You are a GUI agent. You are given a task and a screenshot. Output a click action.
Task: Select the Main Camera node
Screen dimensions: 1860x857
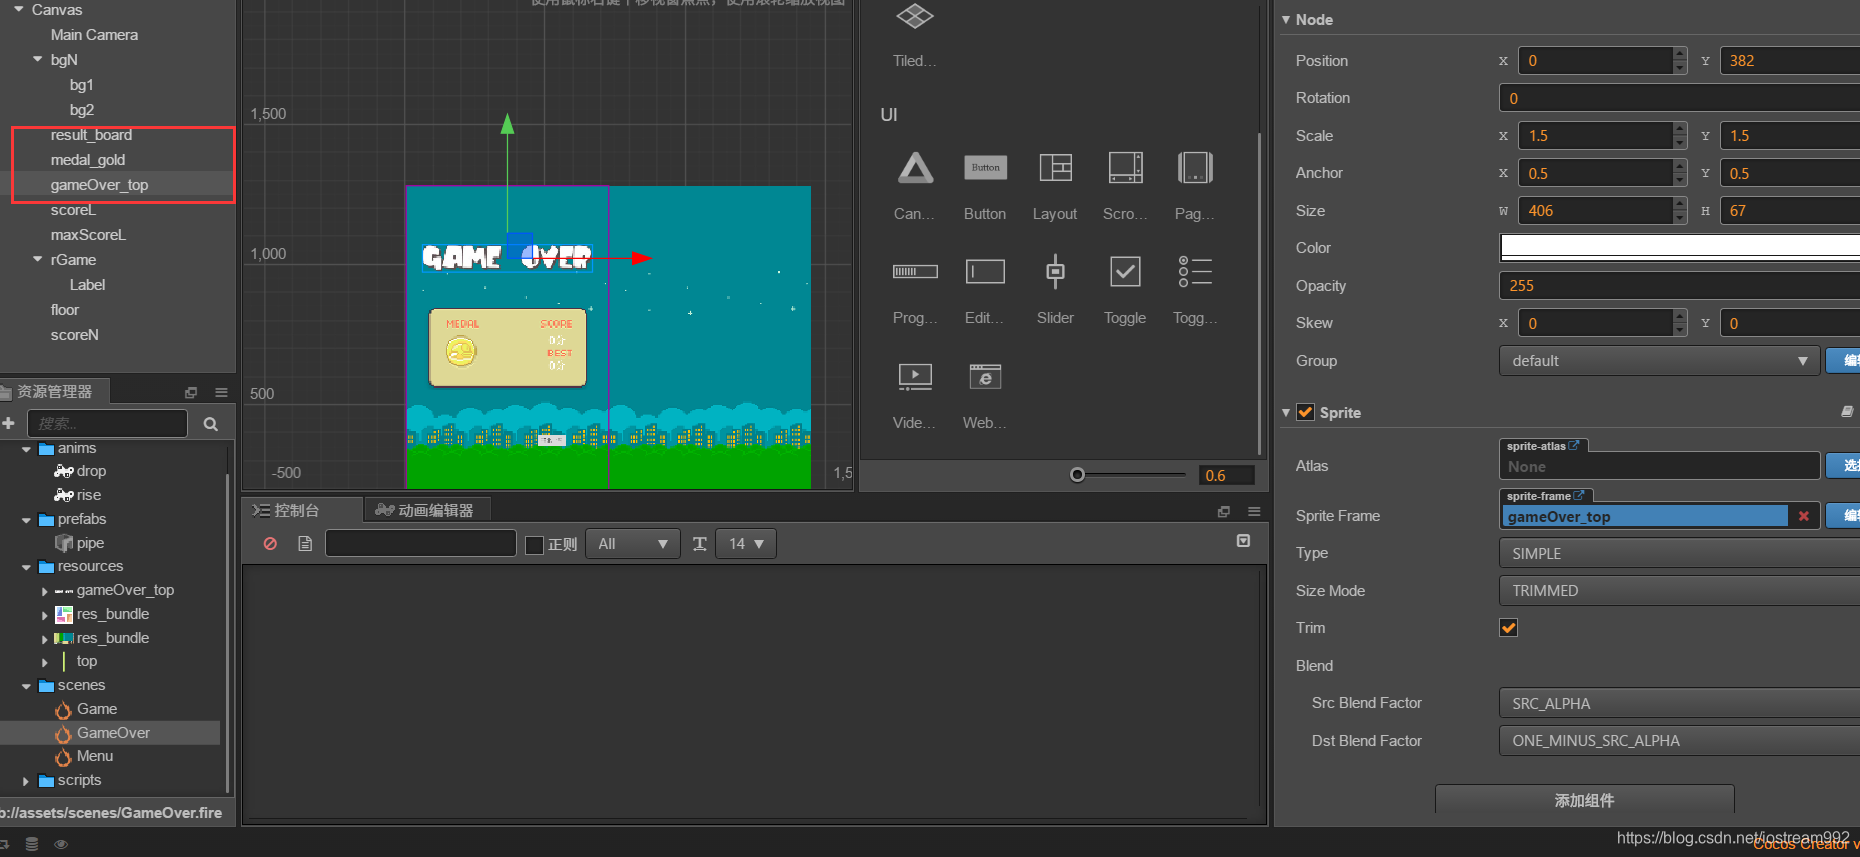94,35
